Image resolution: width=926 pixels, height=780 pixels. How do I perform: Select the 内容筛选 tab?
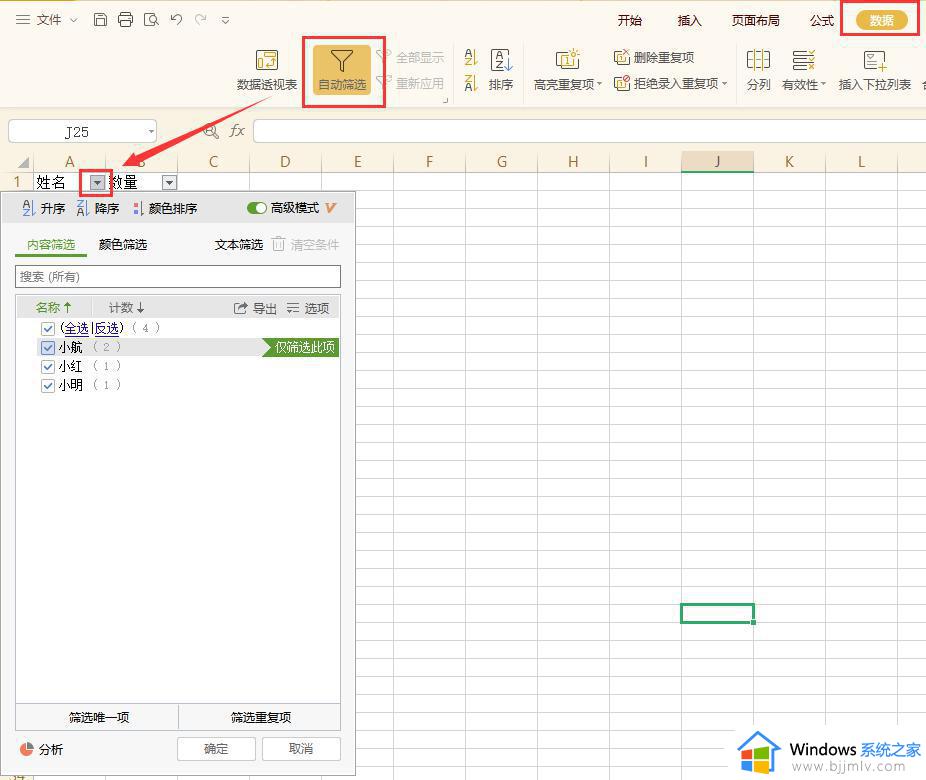tap(51, 244)
